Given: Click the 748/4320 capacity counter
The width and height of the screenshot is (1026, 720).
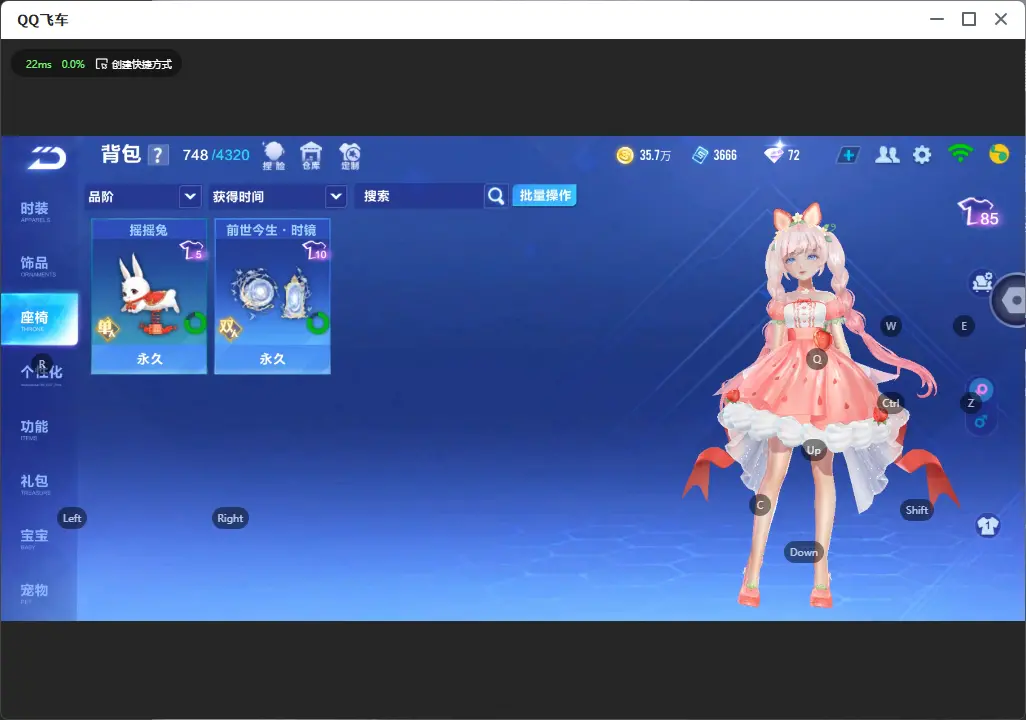Looking at the screenshot, I should point(216,155).
